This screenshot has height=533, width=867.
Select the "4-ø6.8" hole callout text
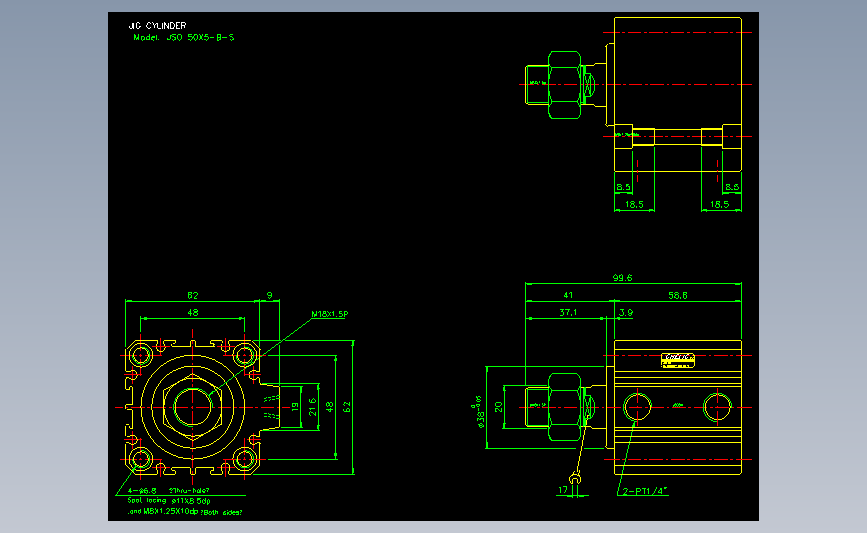pyautogui.click(x=142, y=490)
